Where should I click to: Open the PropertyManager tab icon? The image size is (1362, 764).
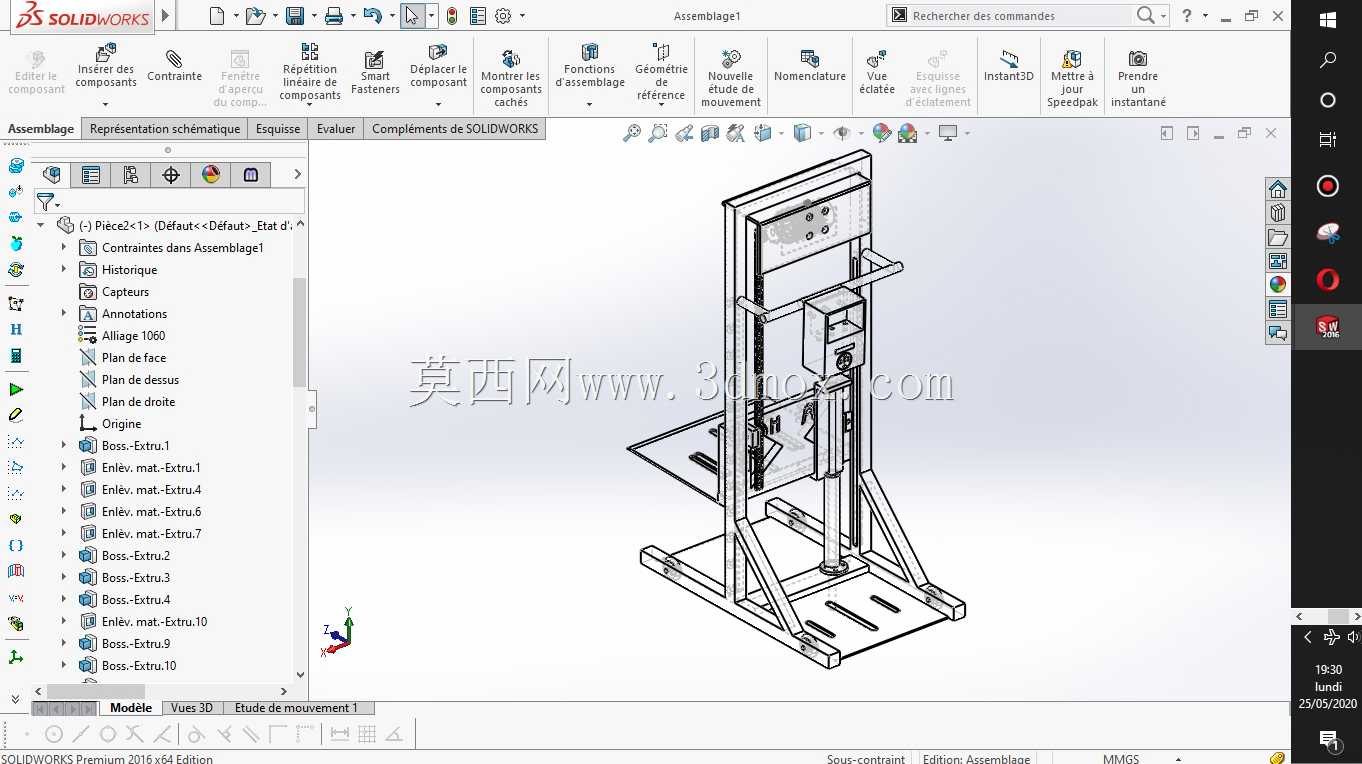[91, 175]
